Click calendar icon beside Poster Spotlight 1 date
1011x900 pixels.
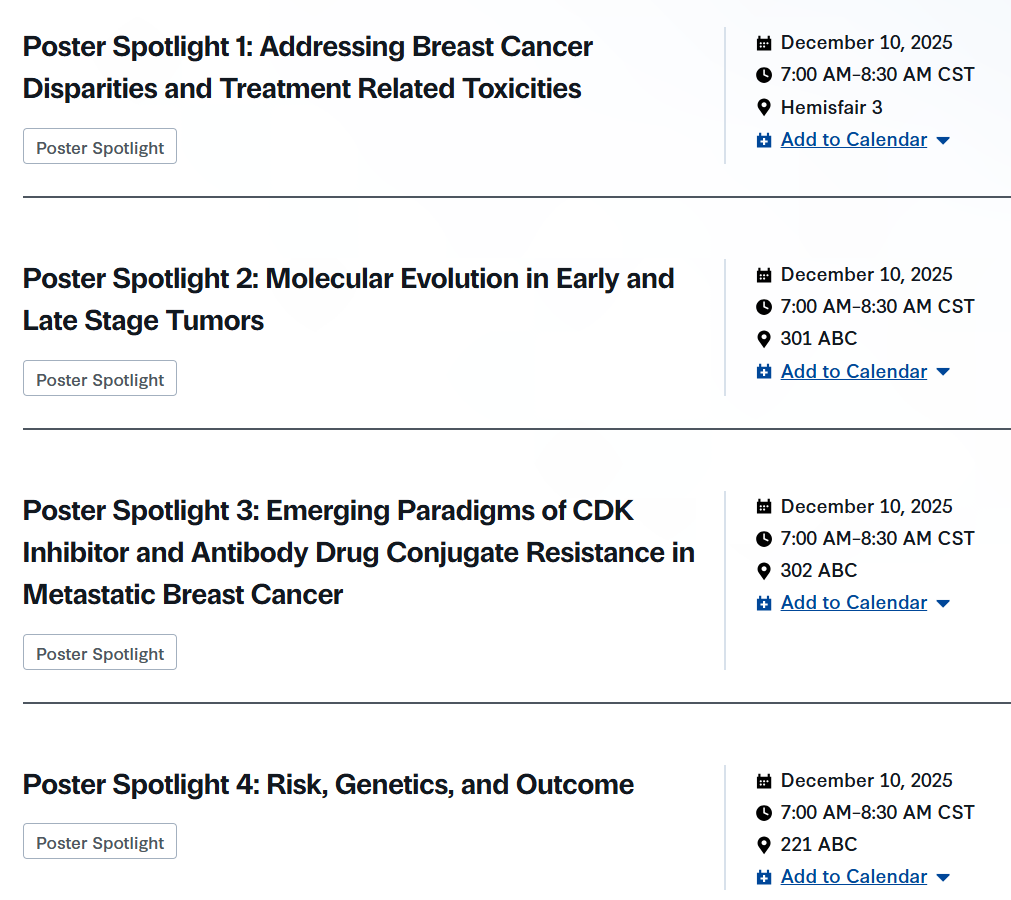764,43
